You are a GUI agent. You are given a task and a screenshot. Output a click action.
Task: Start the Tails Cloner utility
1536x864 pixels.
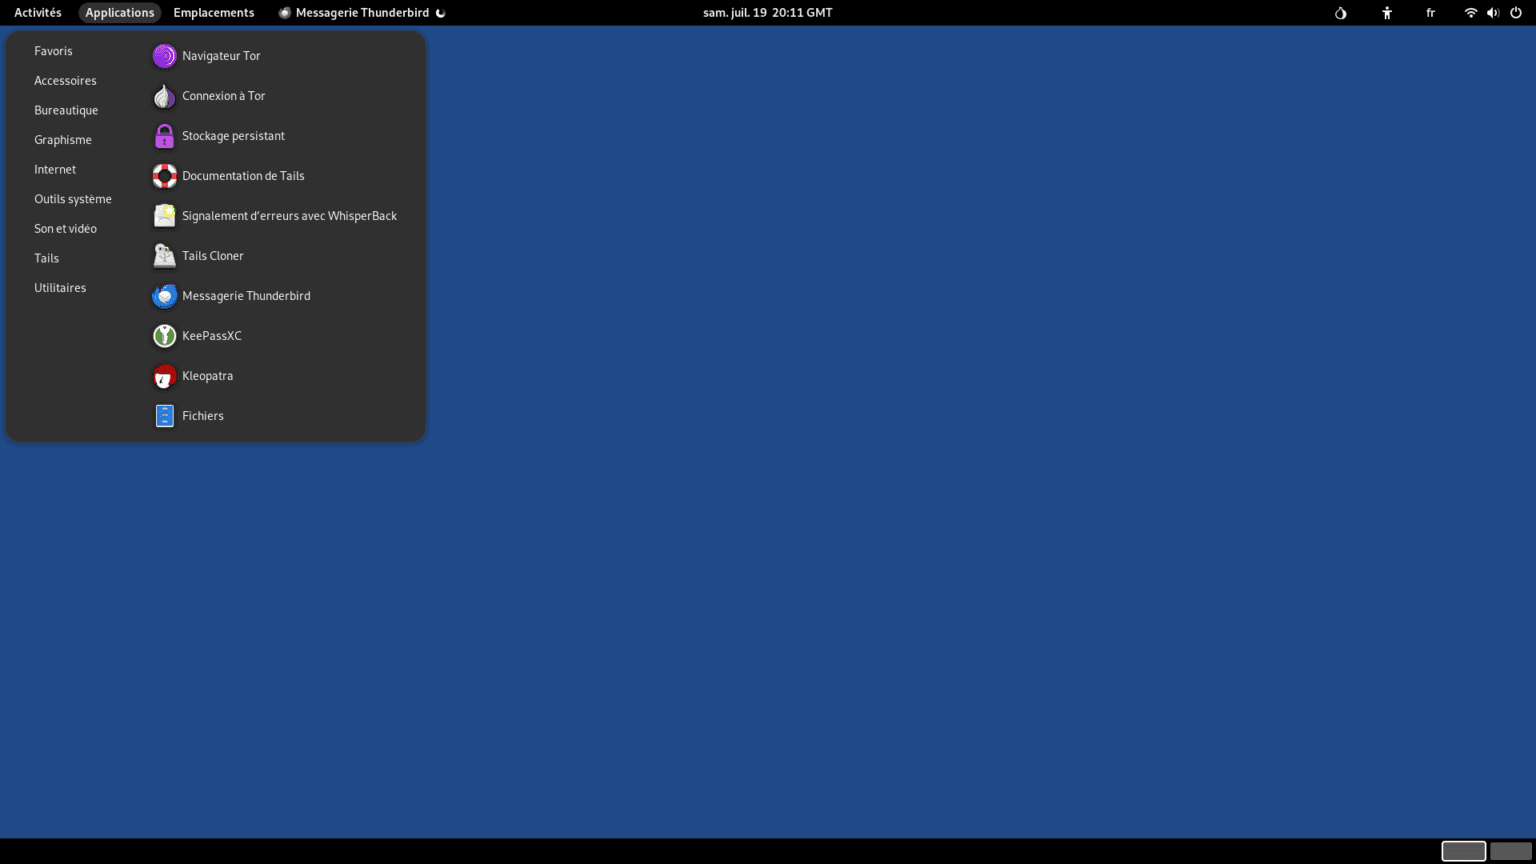click(x=212, y=256)
